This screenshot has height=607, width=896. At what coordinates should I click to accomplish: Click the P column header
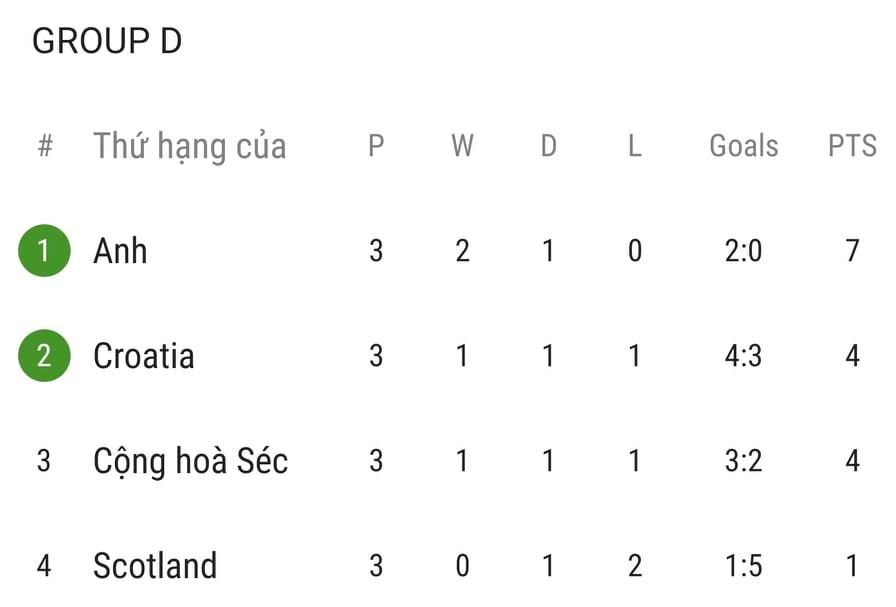376,146
